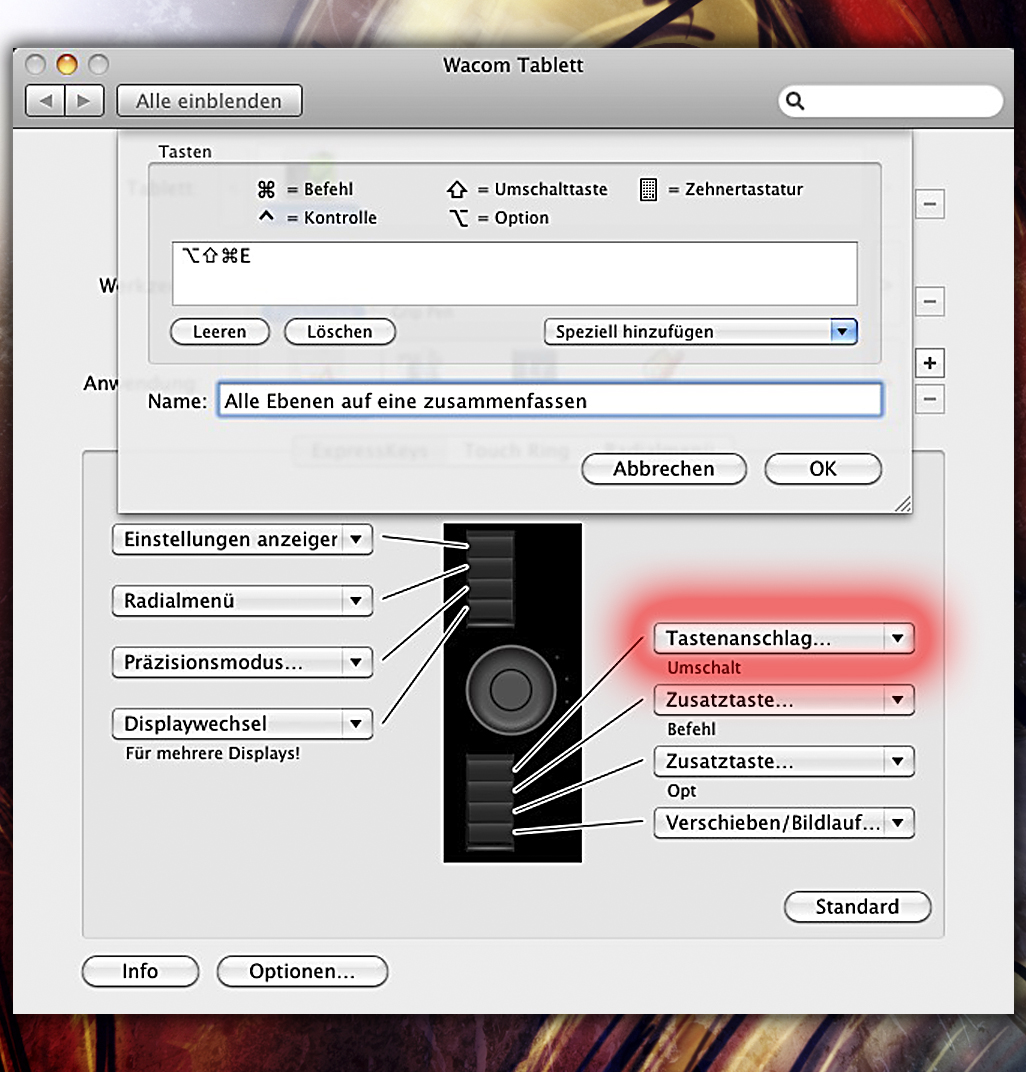Expand the Radialmenü dropdown
The width and height of the screenshot is (1026, 1072).
(242, 601)
